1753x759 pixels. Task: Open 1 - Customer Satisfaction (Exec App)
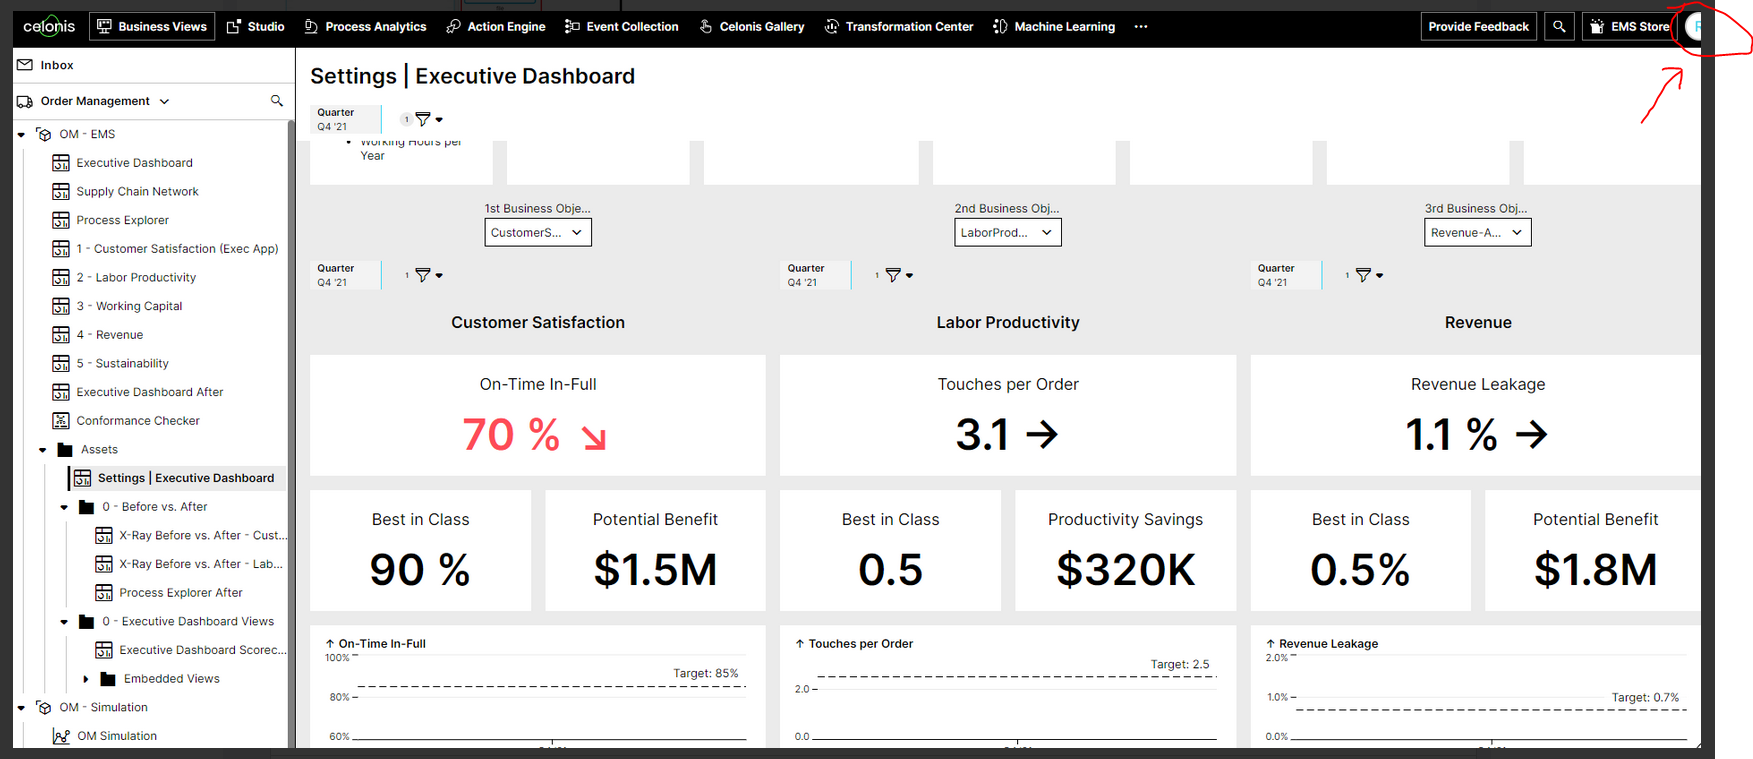[x=177, y=249]
